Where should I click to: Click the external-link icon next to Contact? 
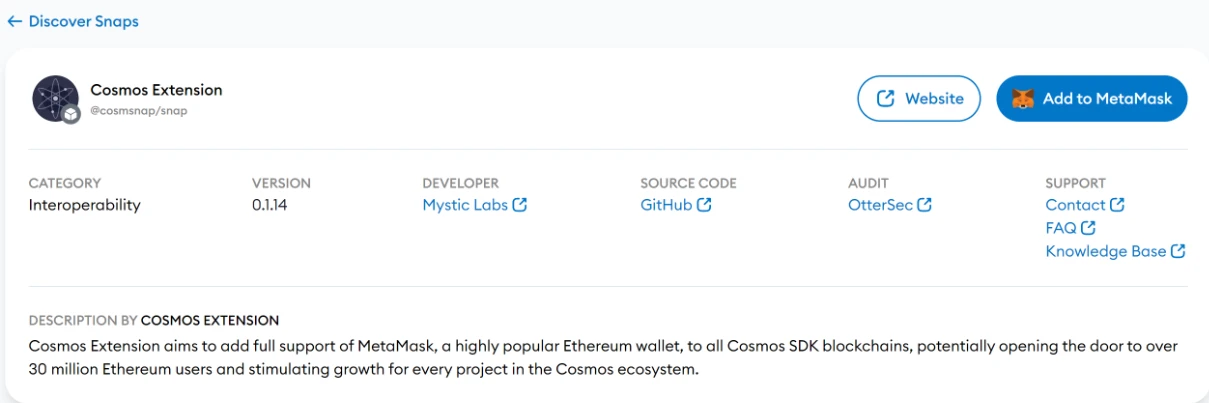pyautogui.click(x=1117, y=205)
